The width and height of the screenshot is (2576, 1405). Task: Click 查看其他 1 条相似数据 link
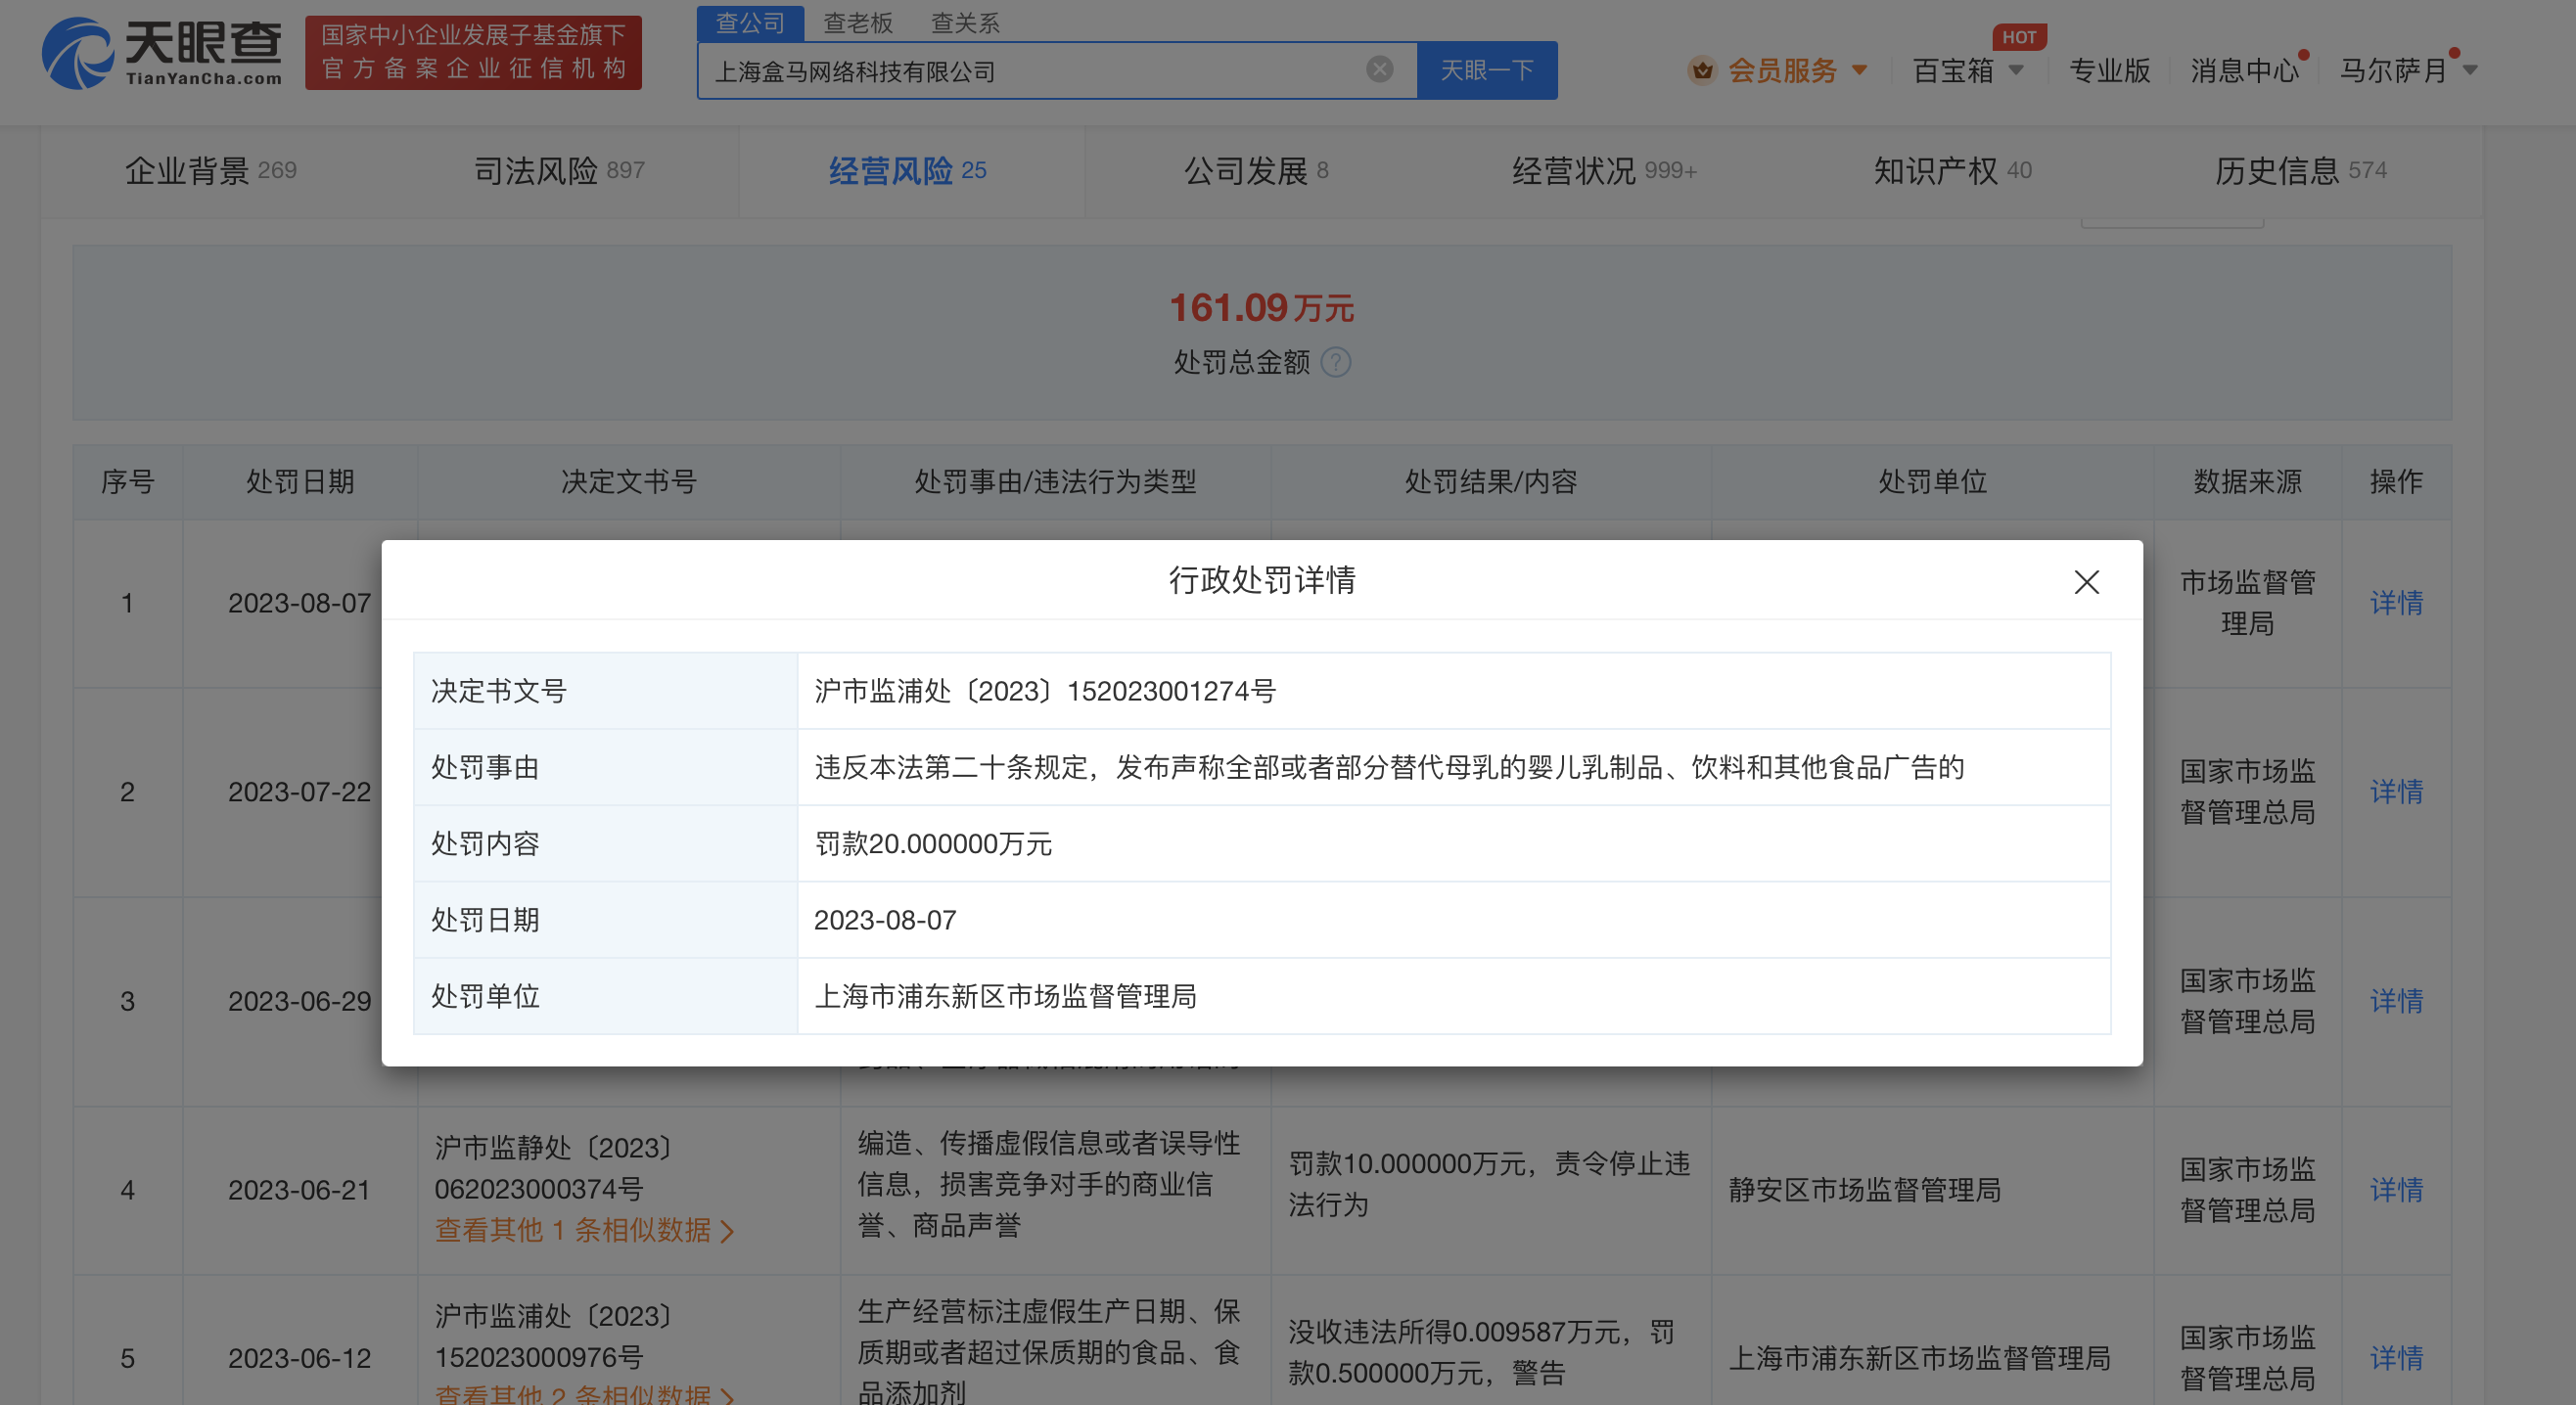[584, 1230]
